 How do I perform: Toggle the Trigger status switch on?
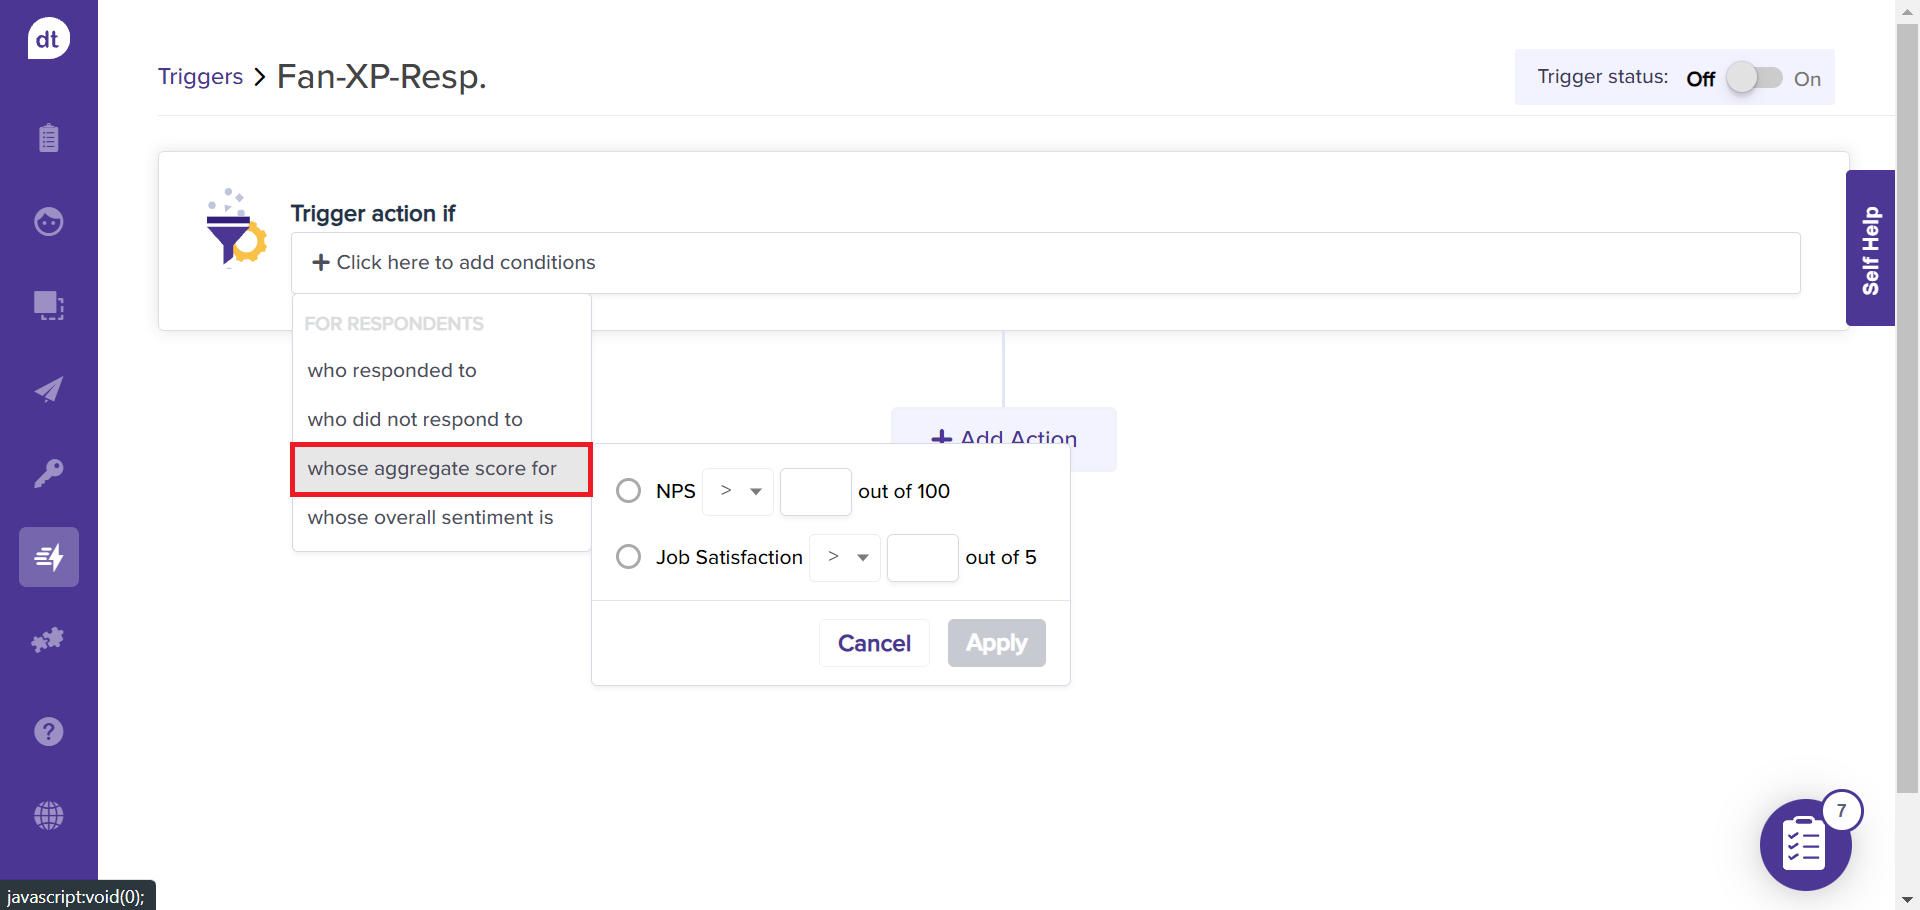click(1755, 78)
